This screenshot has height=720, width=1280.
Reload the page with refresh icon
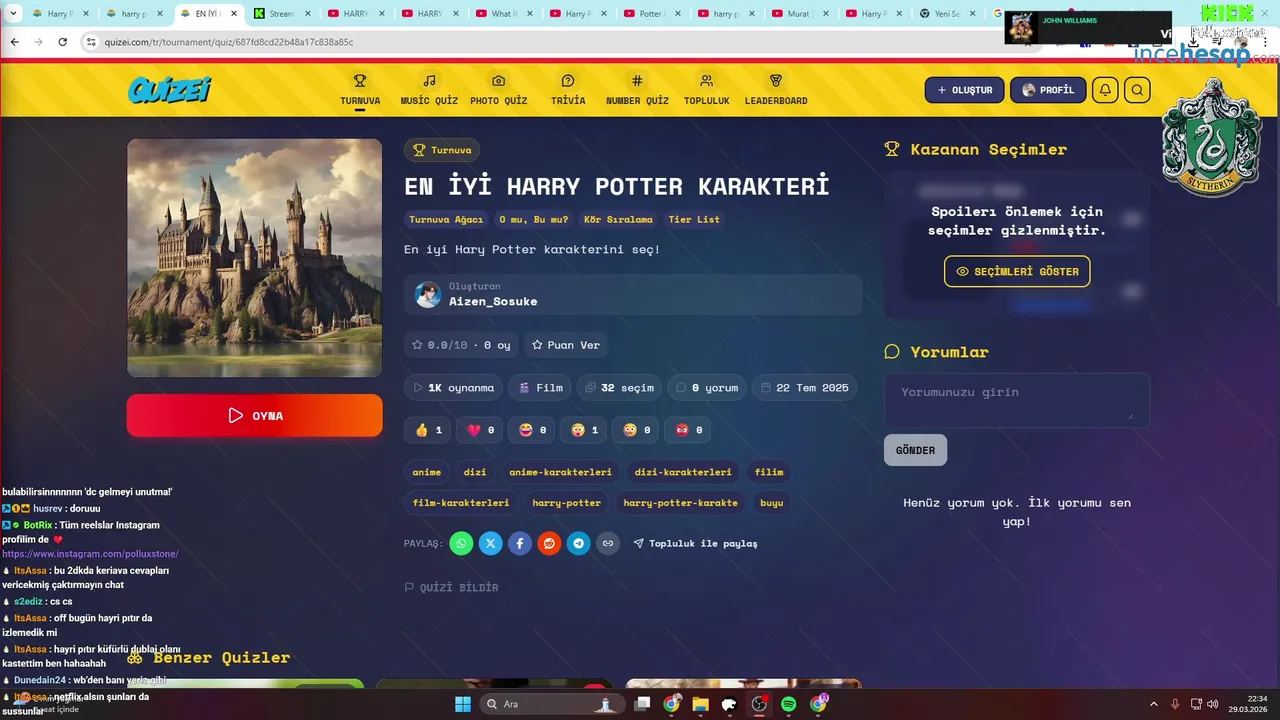point(62,42)
